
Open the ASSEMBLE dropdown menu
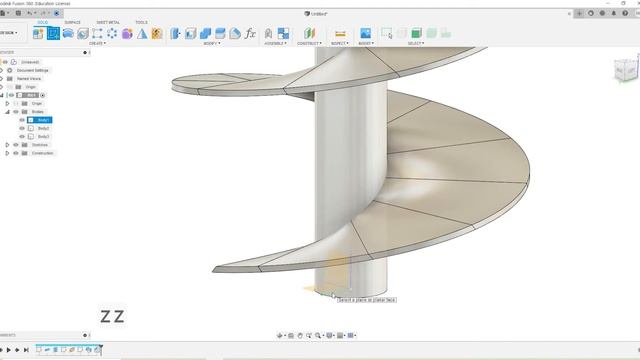coord(276,43)
